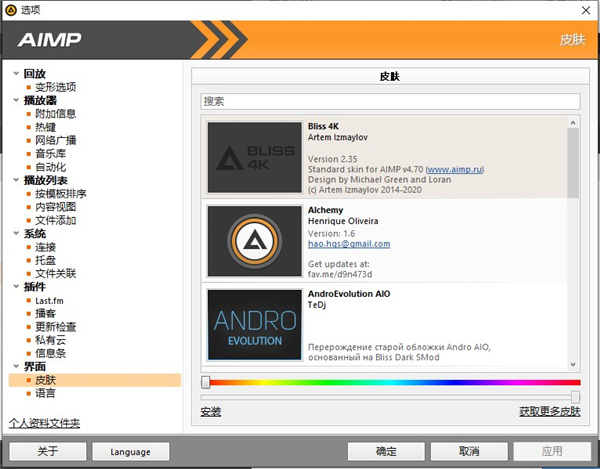This screenshot has height=469, width=600.
Task: Click the skin 搜索 search field
Action: pyautogui.click(x=390, y=101)
